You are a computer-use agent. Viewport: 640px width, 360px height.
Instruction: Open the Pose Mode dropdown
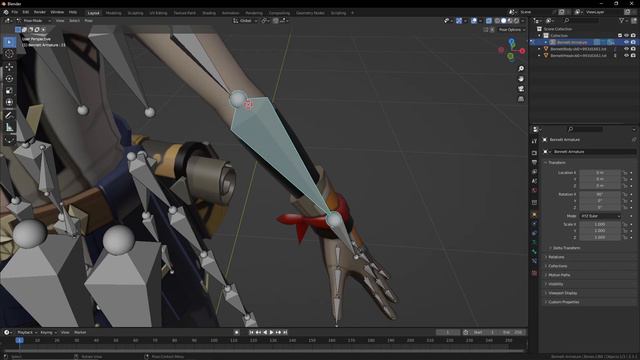[34, 20]
